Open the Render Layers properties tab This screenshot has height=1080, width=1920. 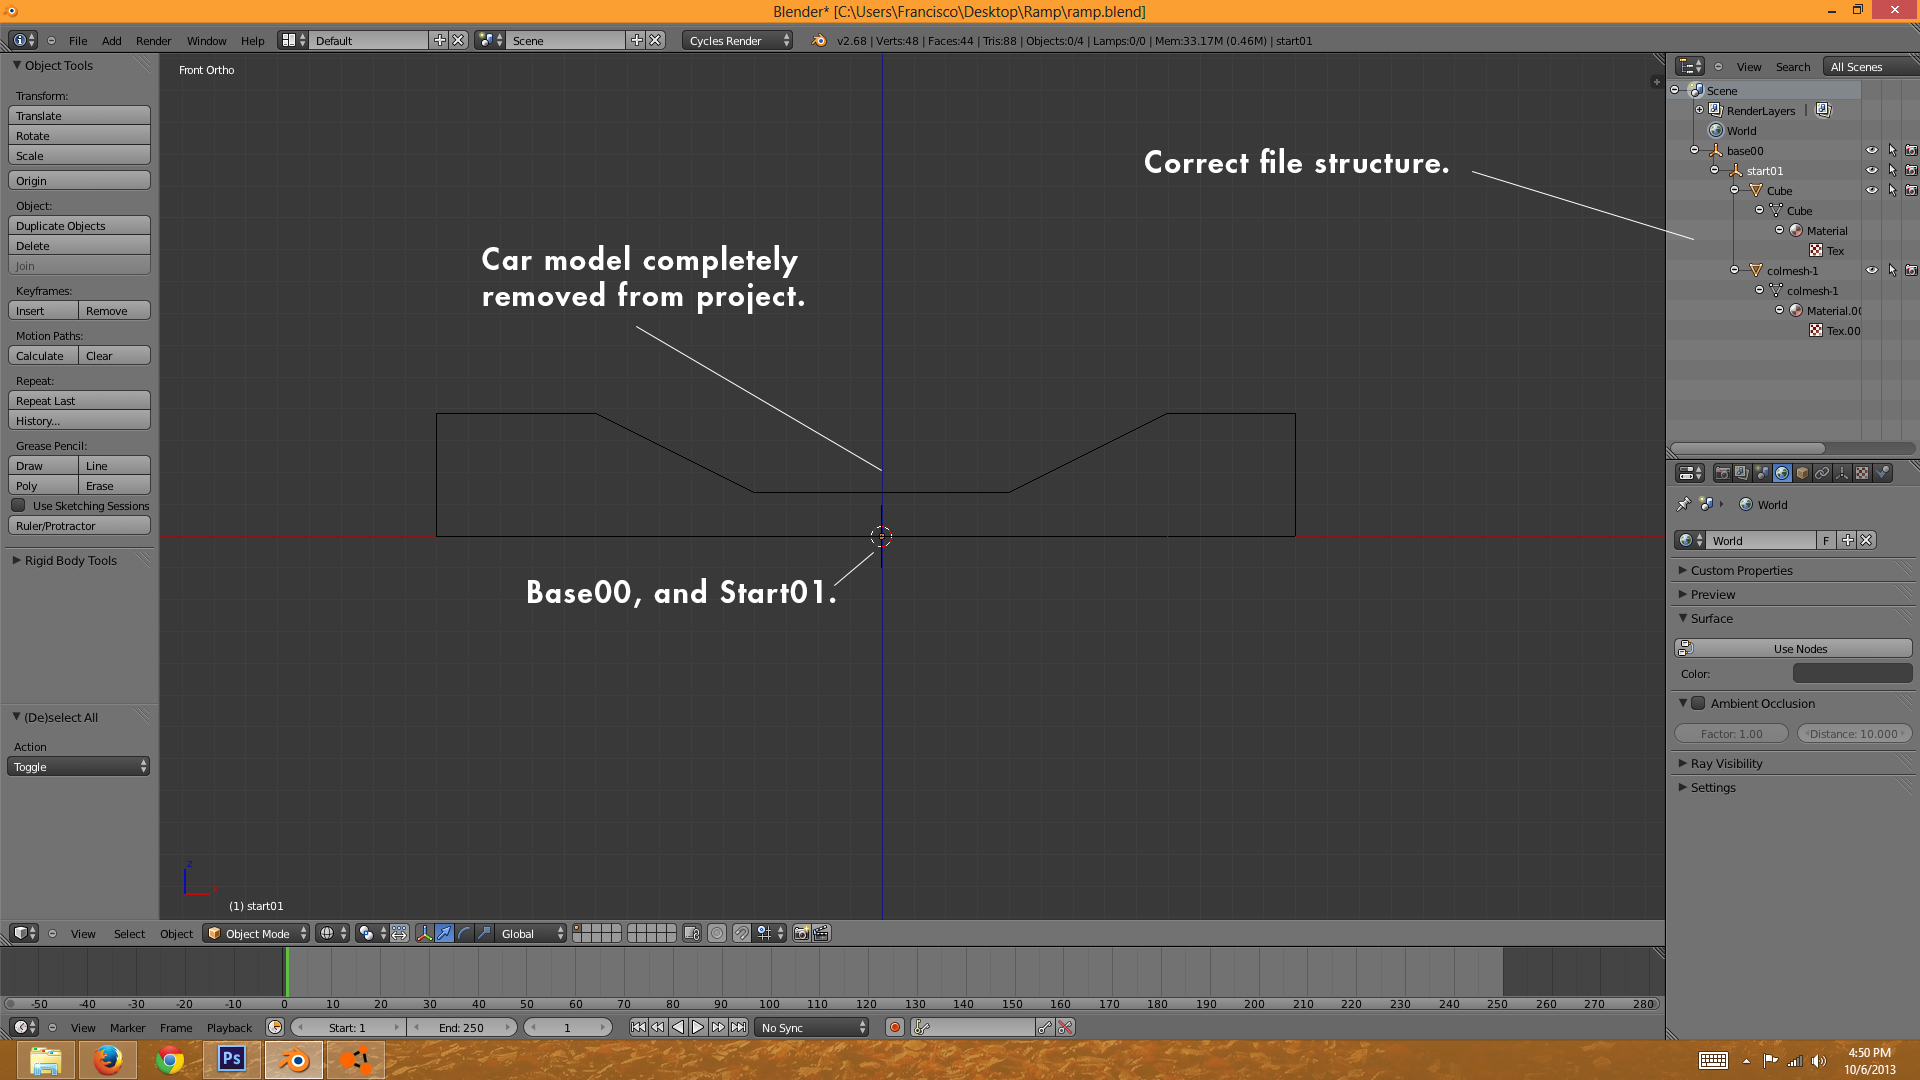click(x=1742, y=473)
